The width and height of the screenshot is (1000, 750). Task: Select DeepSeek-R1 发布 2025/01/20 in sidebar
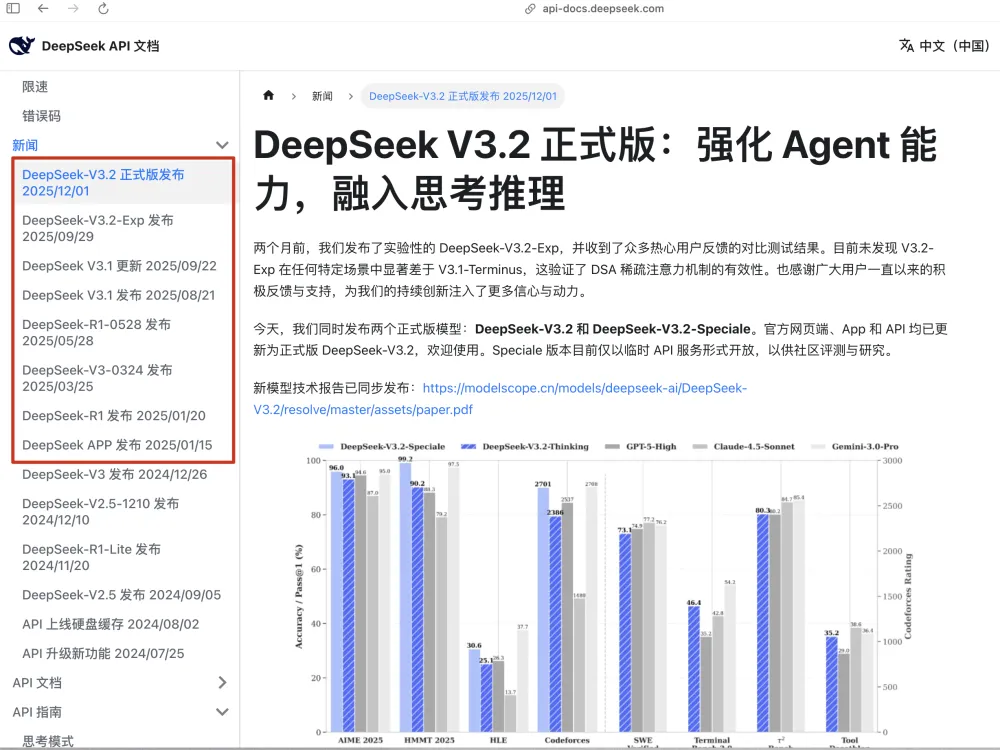pos(113,416)
